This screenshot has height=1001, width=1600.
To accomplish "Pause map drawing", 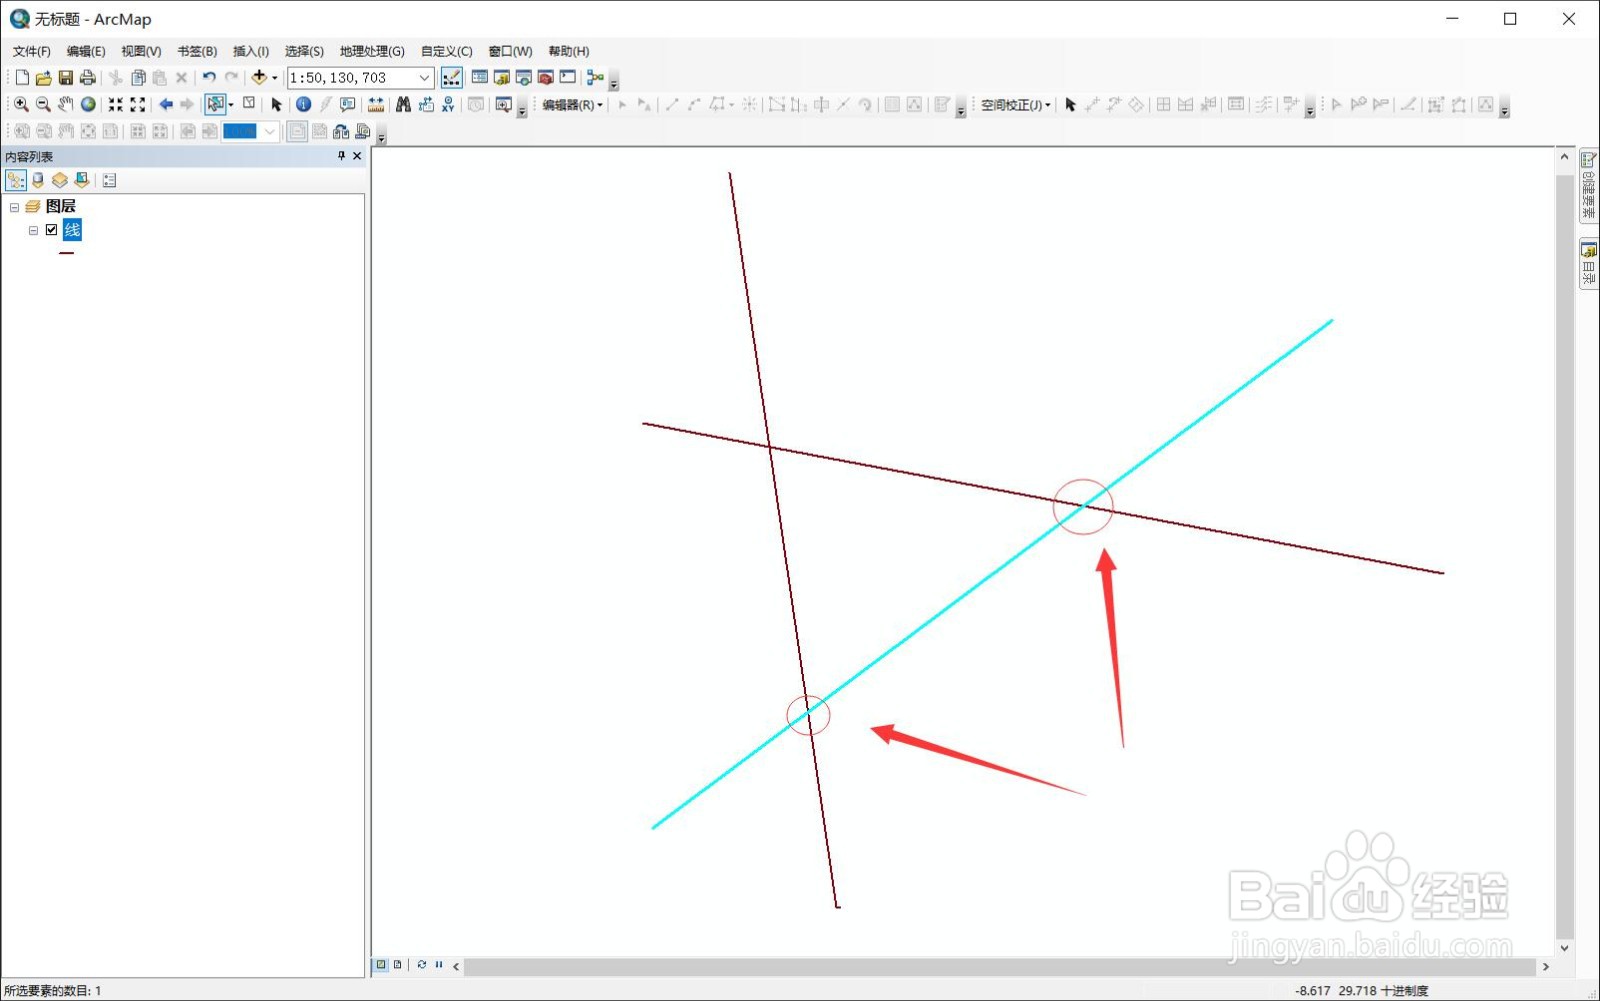I will [439, 965].
